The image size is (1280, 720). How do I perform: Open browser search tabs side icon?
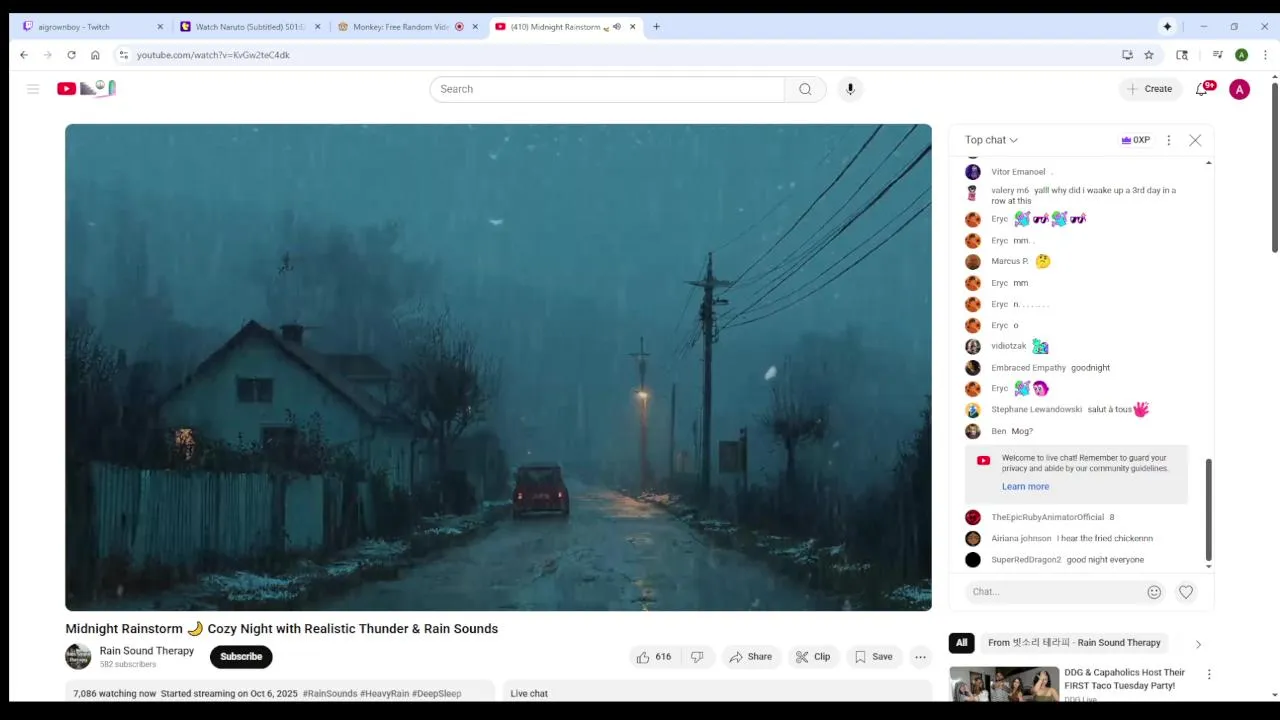pyautogui.click(x=1182, y=55)
